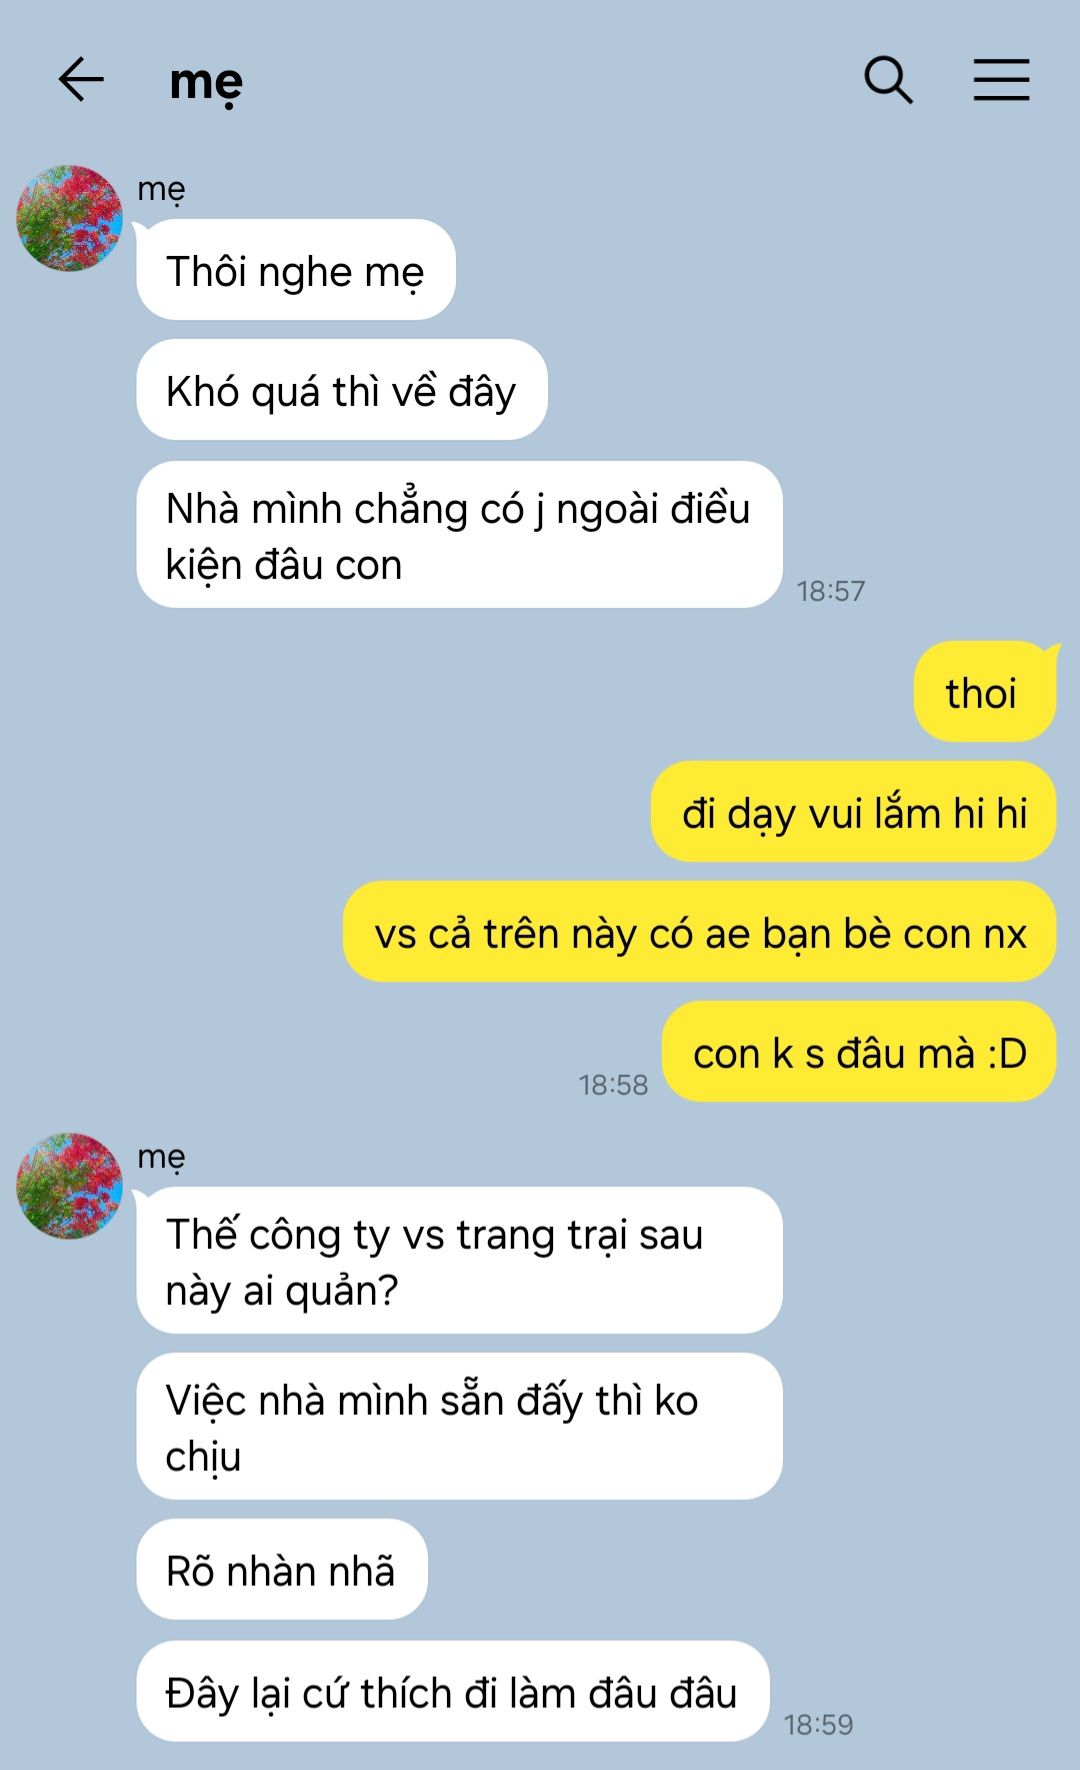The image size is (1080, 1770).
Task: Tap the 18:58 timestamp
Action: click(x=613, y=1085)
